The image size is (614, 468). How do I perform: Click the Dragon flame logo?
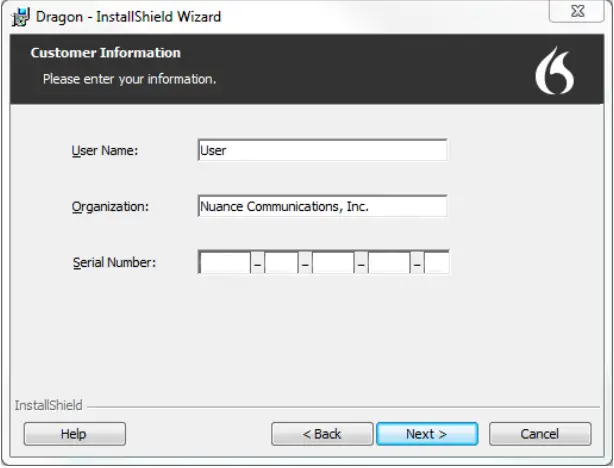pos(554,70)
